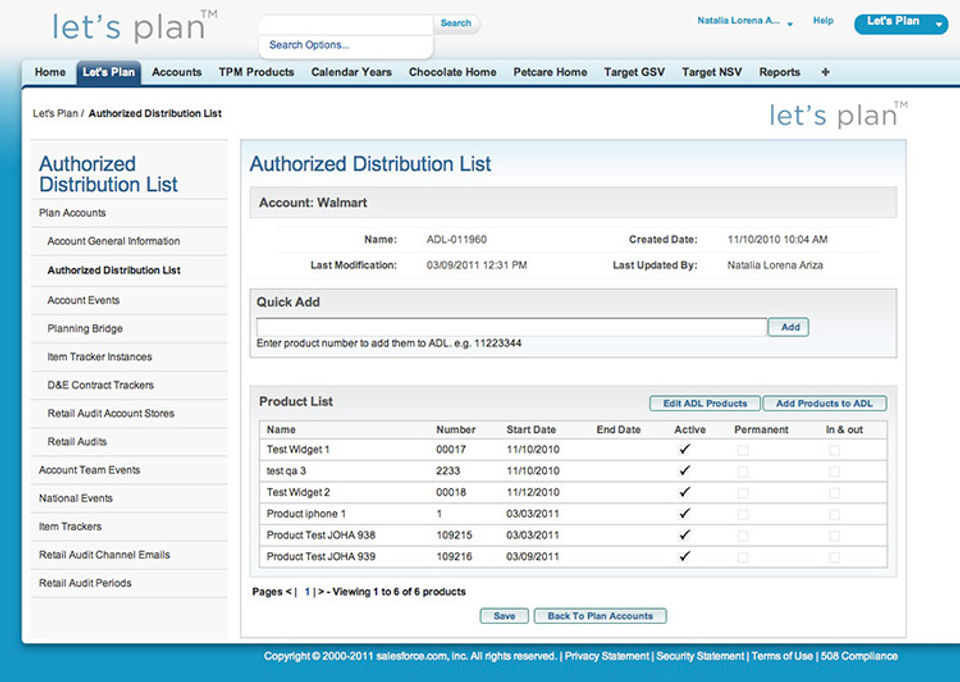Open Account Events in sidebar
This screenshot has width=960, height=682.
click(x=83, y=300)
